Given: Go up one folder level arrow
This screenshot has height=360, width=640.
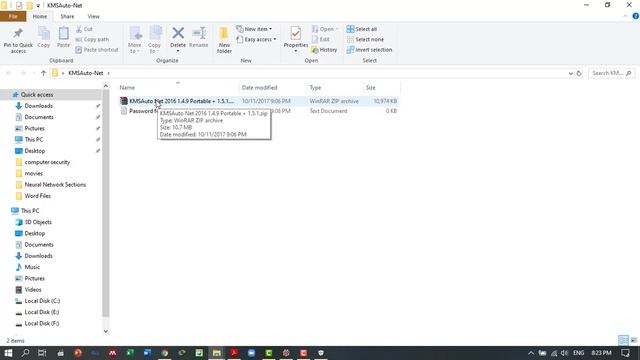Looking at the screenshot, I should coord(43,73).
